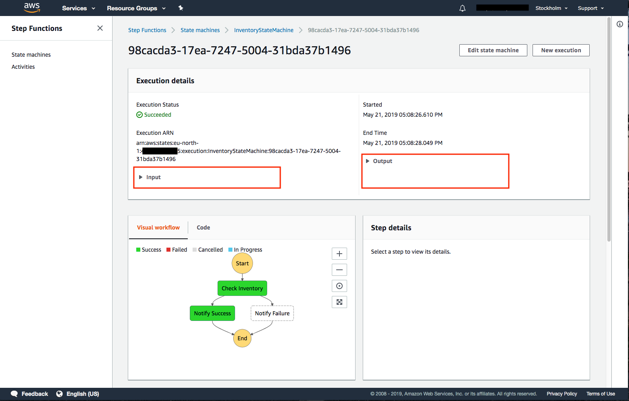Image resolution: width=629 pixels, height=401 pixels.
Task: Click the pin shortcuts icon in the top bar
Action: point(181,8)
